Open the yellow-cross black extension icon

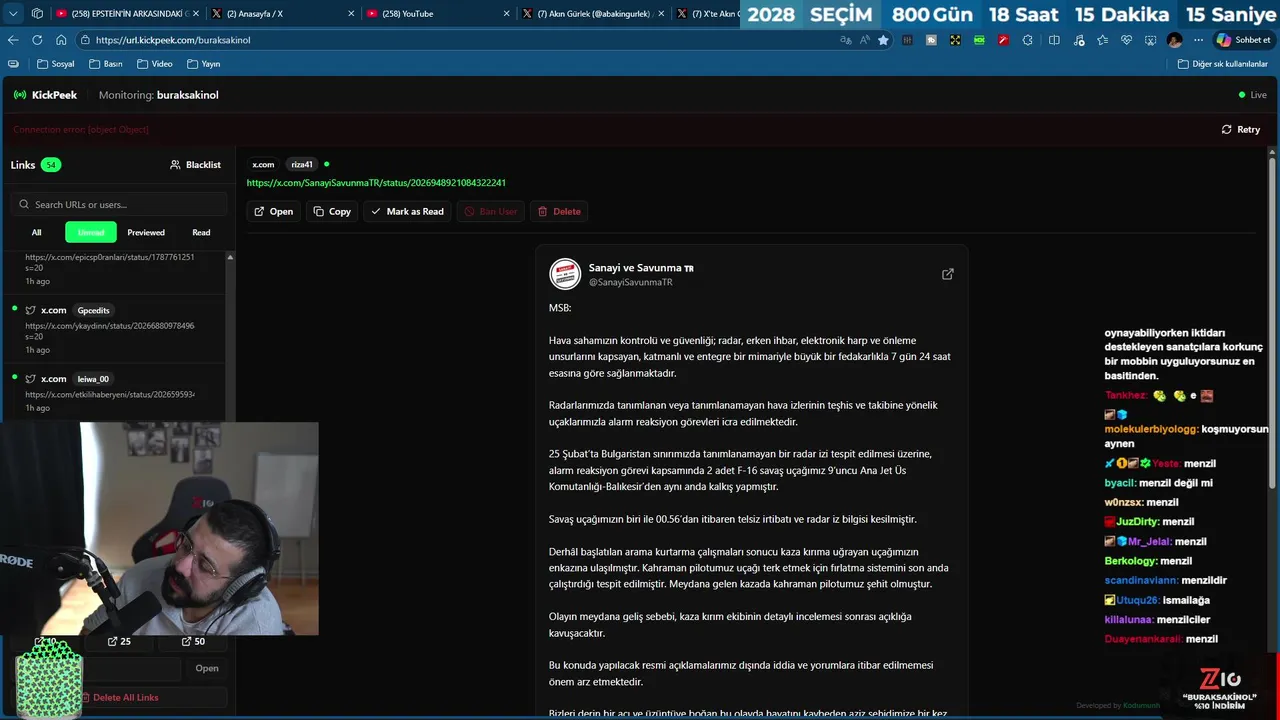click(x=955, y=40)
